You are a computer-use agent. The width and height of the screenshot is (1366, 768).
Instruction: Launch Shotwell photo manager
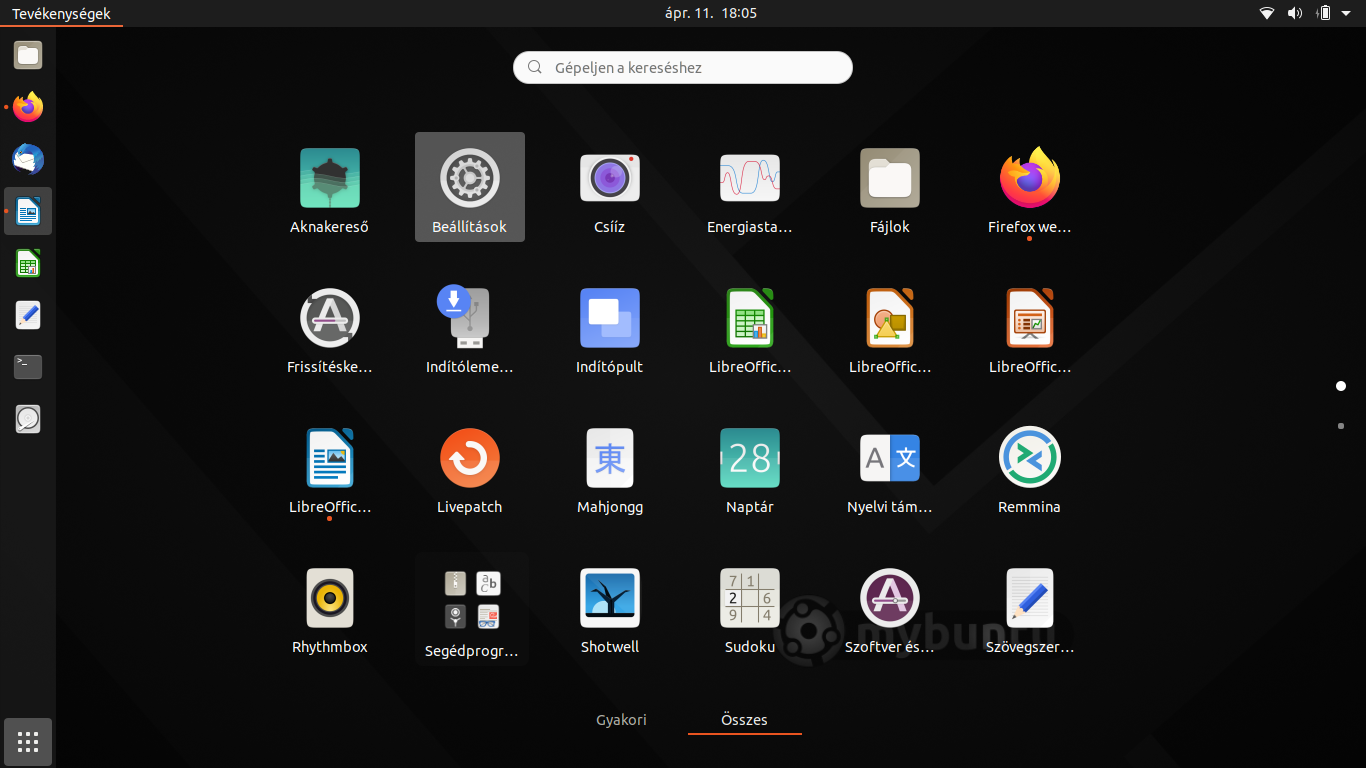[610, 607]
